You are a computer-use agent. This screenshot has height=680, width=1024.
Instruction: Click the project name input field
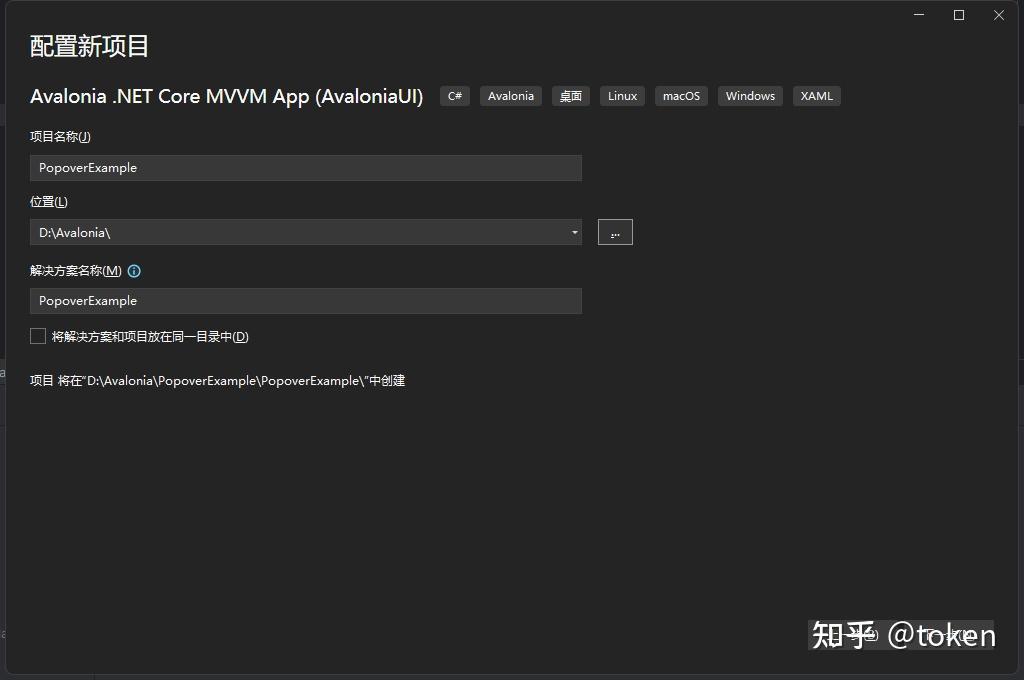point(306,168)
